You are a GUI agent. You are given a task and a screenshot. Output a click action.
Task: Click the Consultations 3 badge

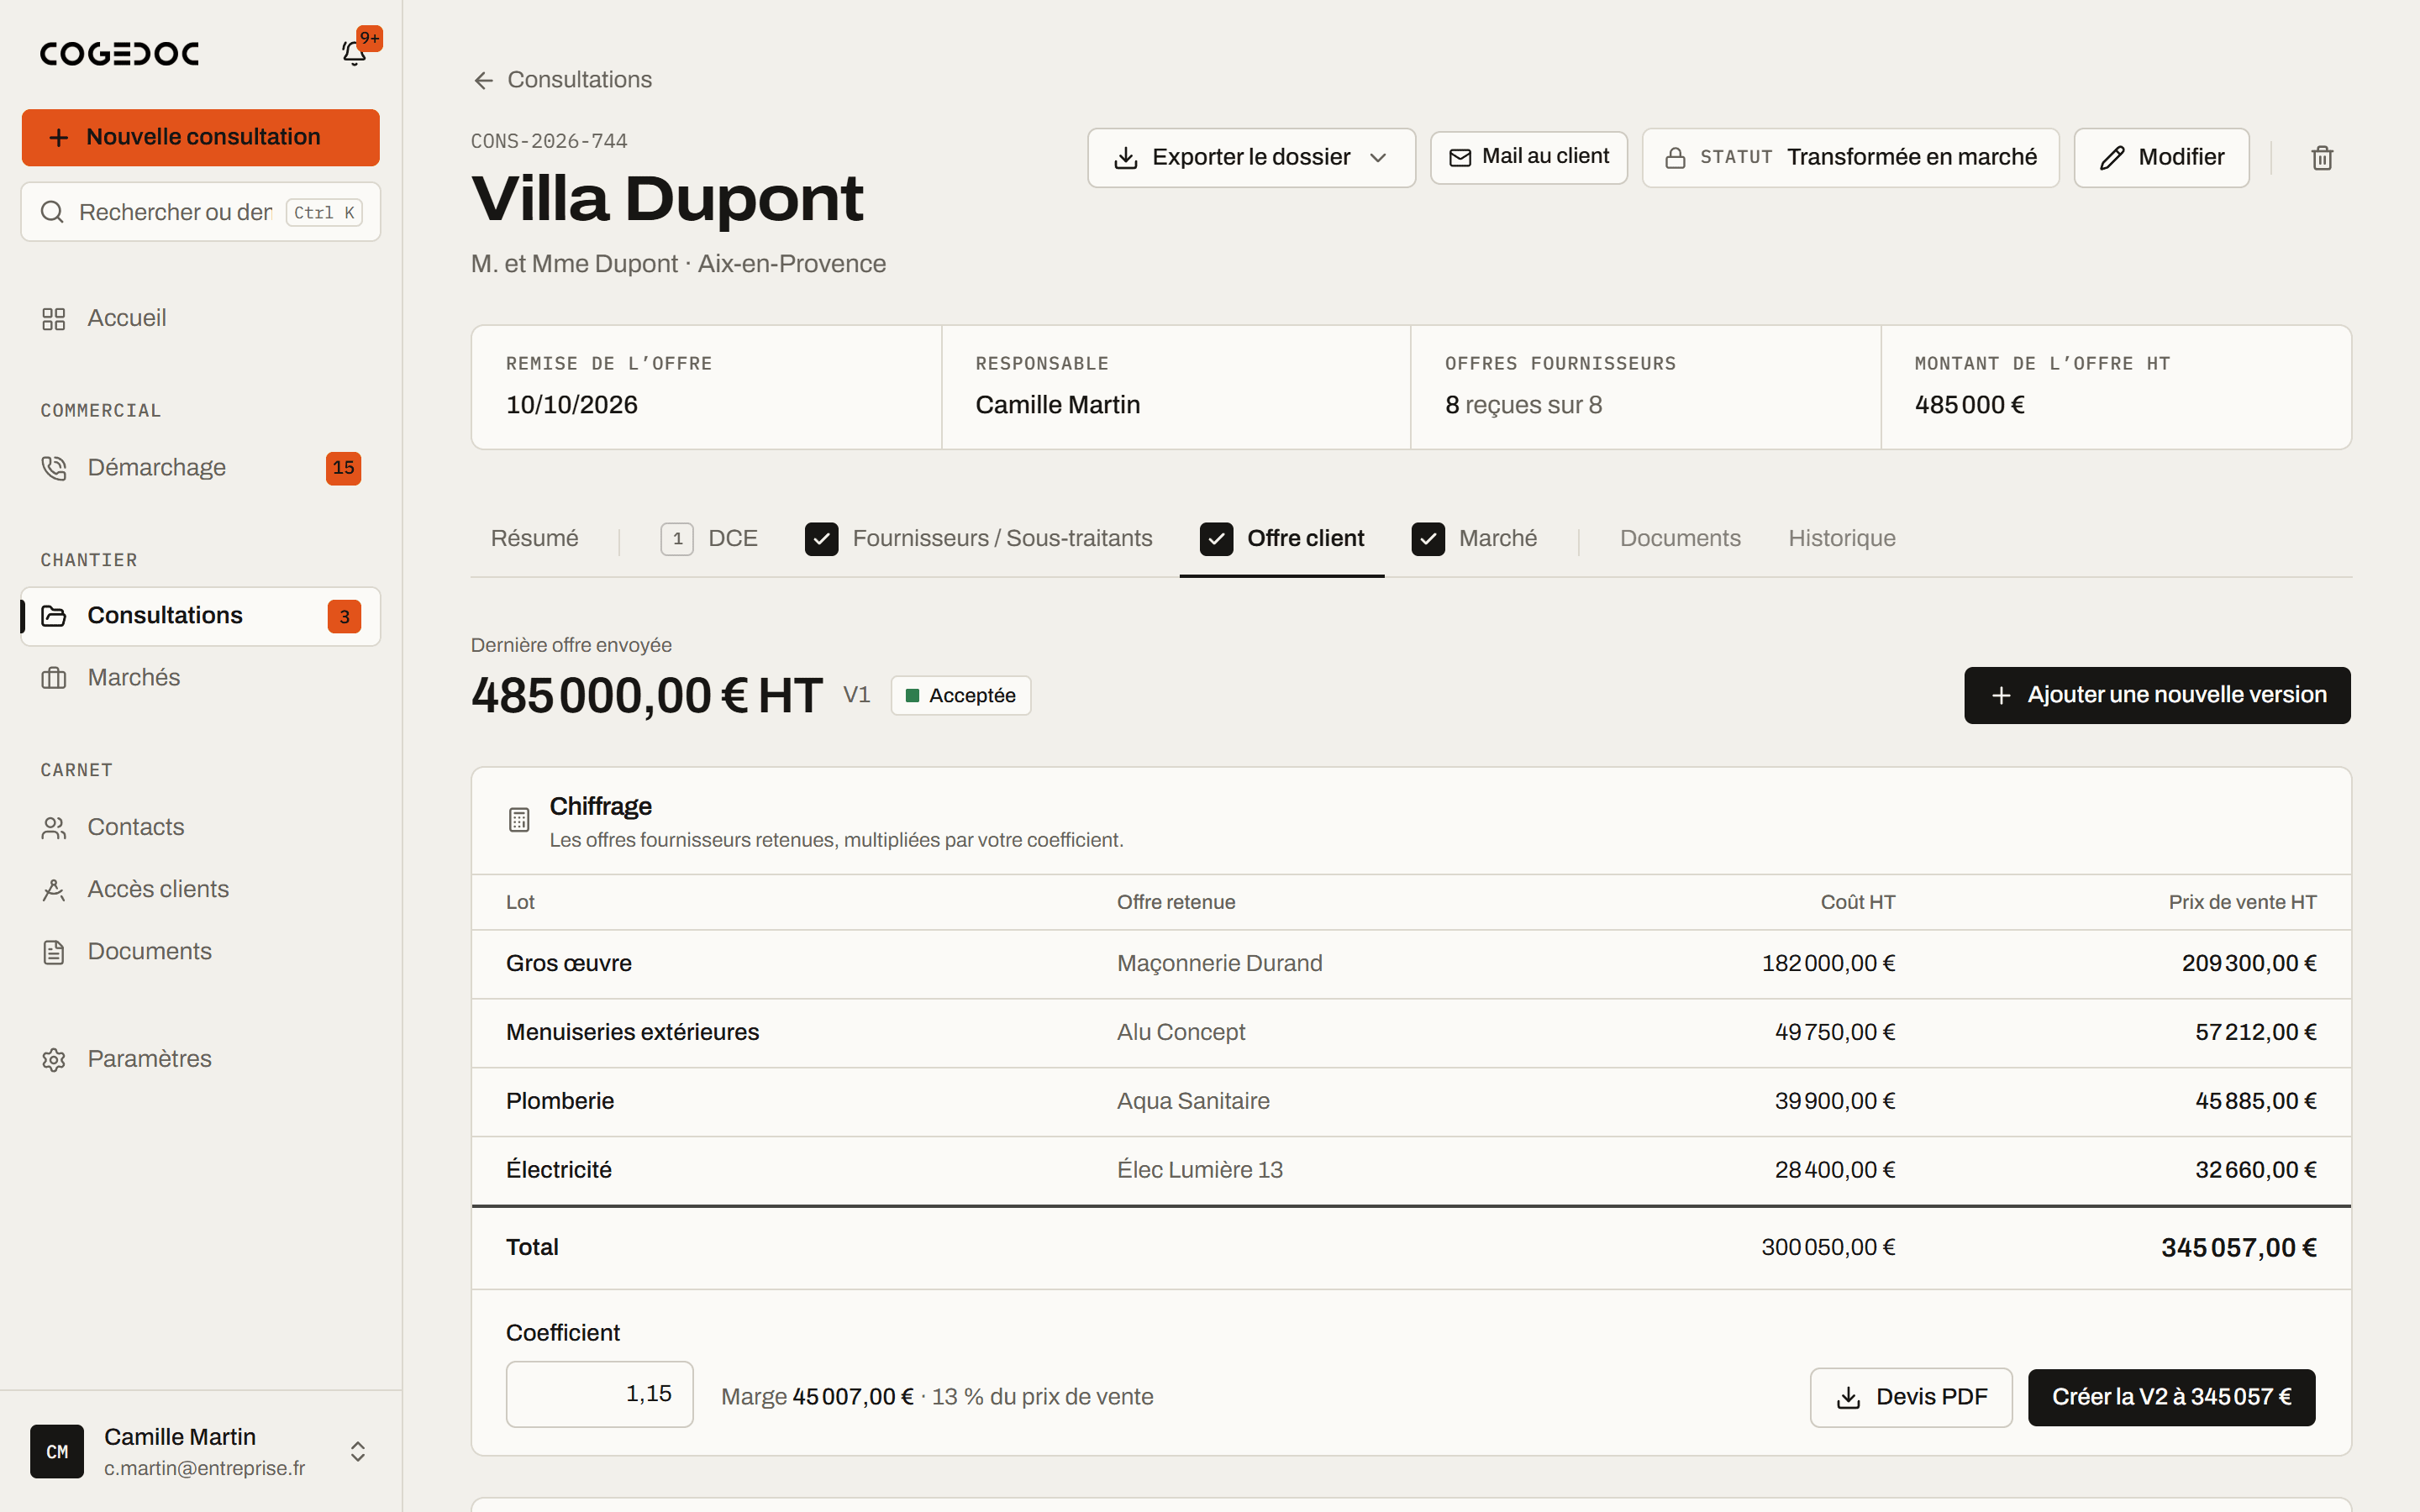coord(344,616)
